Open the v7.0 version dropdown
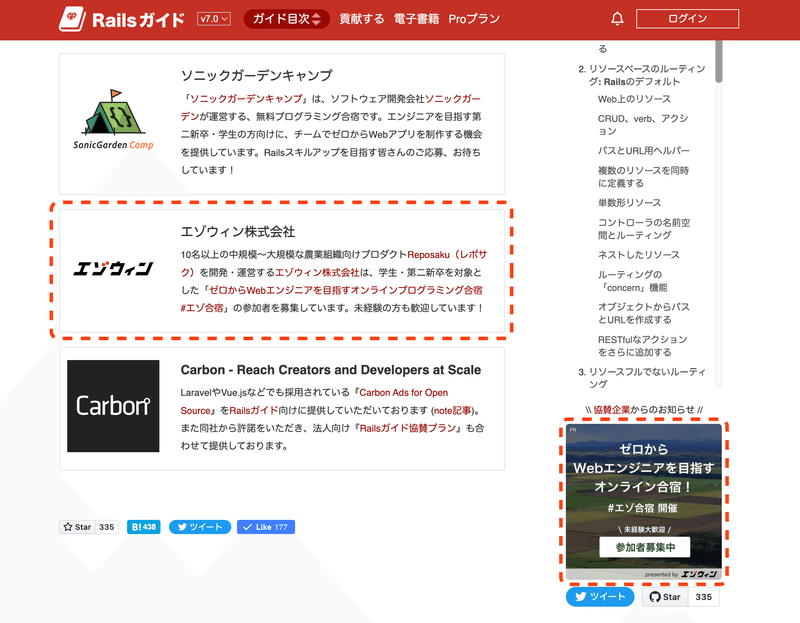The height and width of the screenshot is (623, 800). point(214,19)
